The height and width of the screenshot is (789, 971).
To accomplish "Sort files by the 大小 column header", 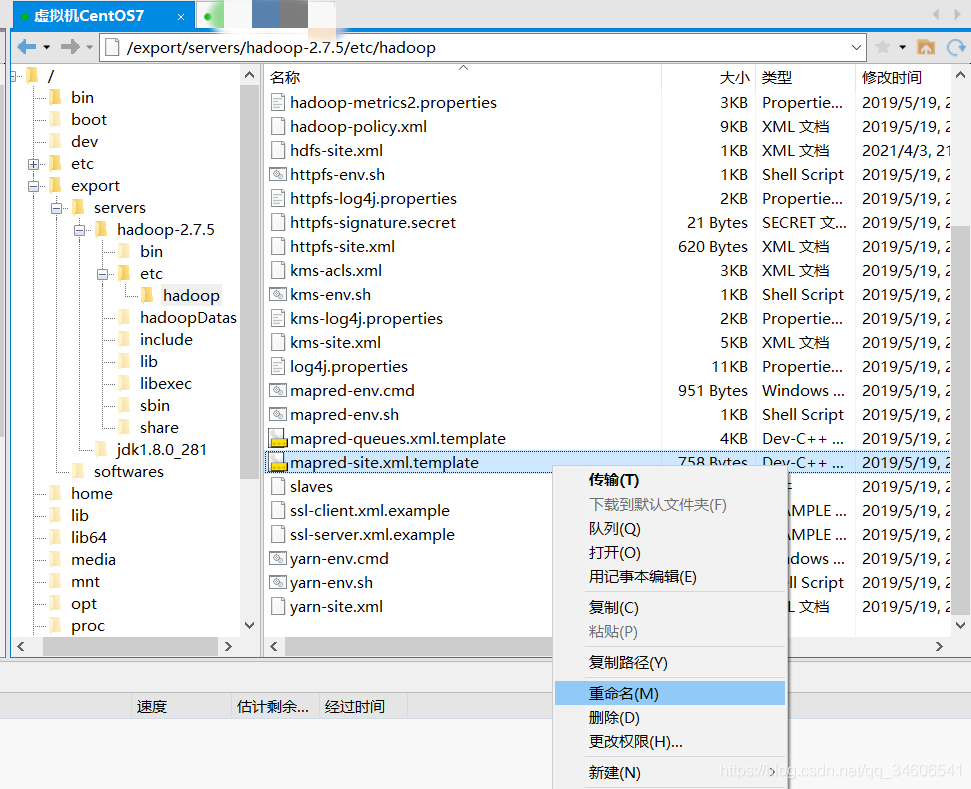I will (708, 77).
